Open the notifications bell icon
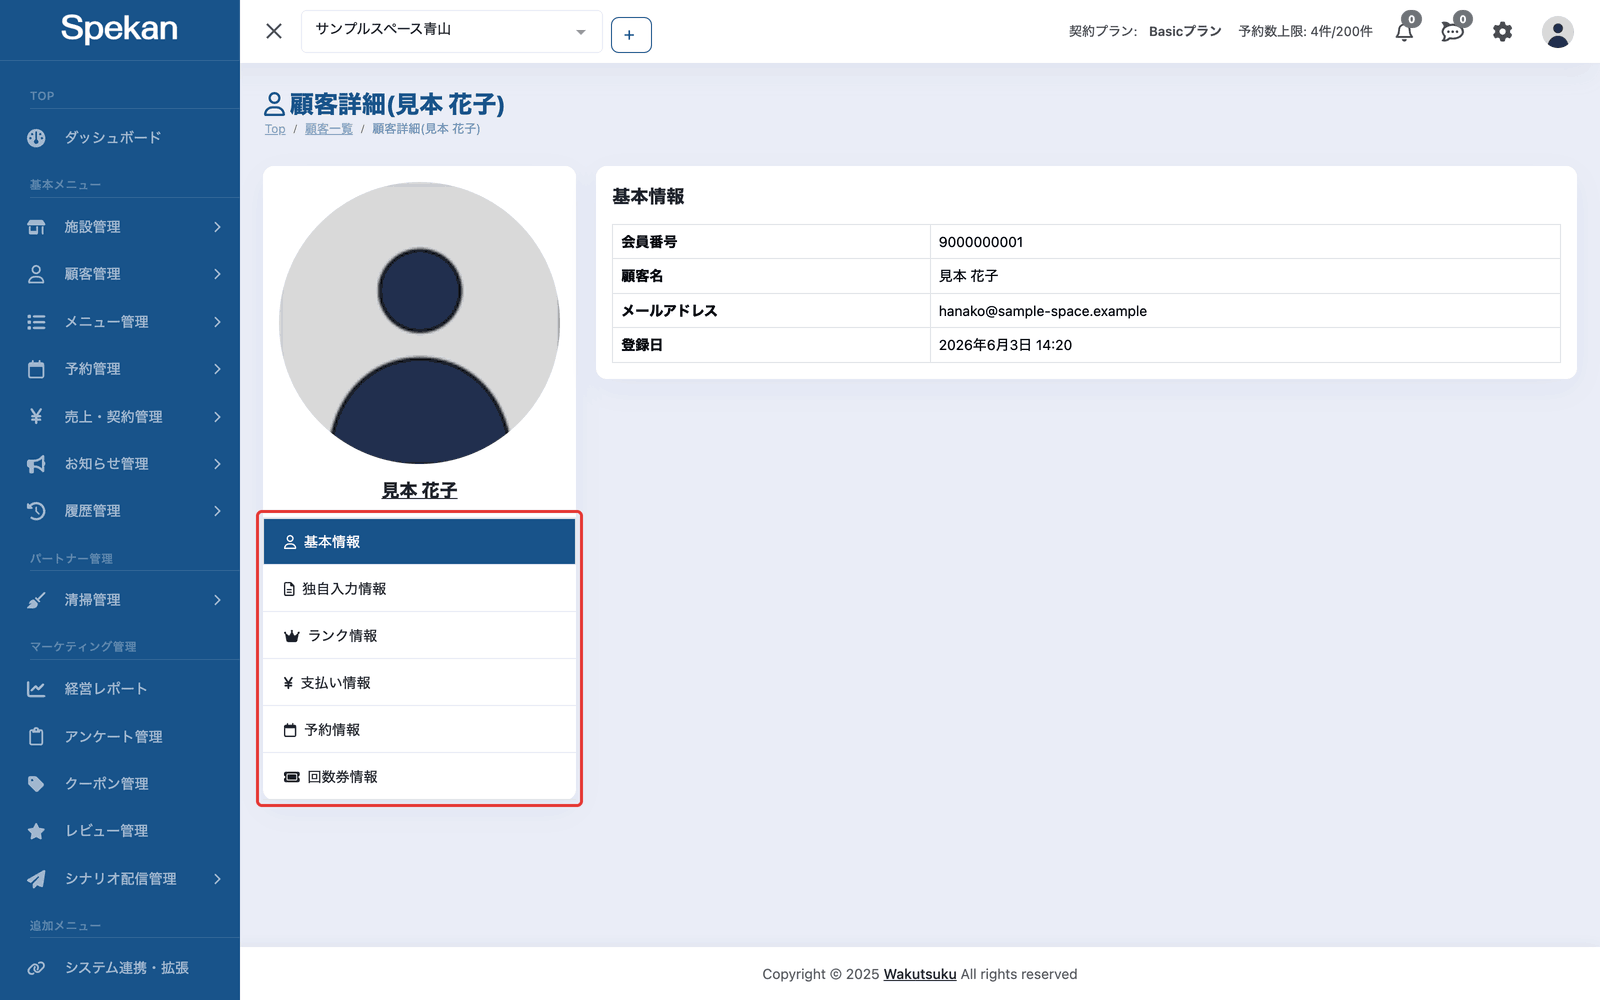The width and height of the screenshot is (1600, 1000). pyautogui.click(x=1404, y=32)
